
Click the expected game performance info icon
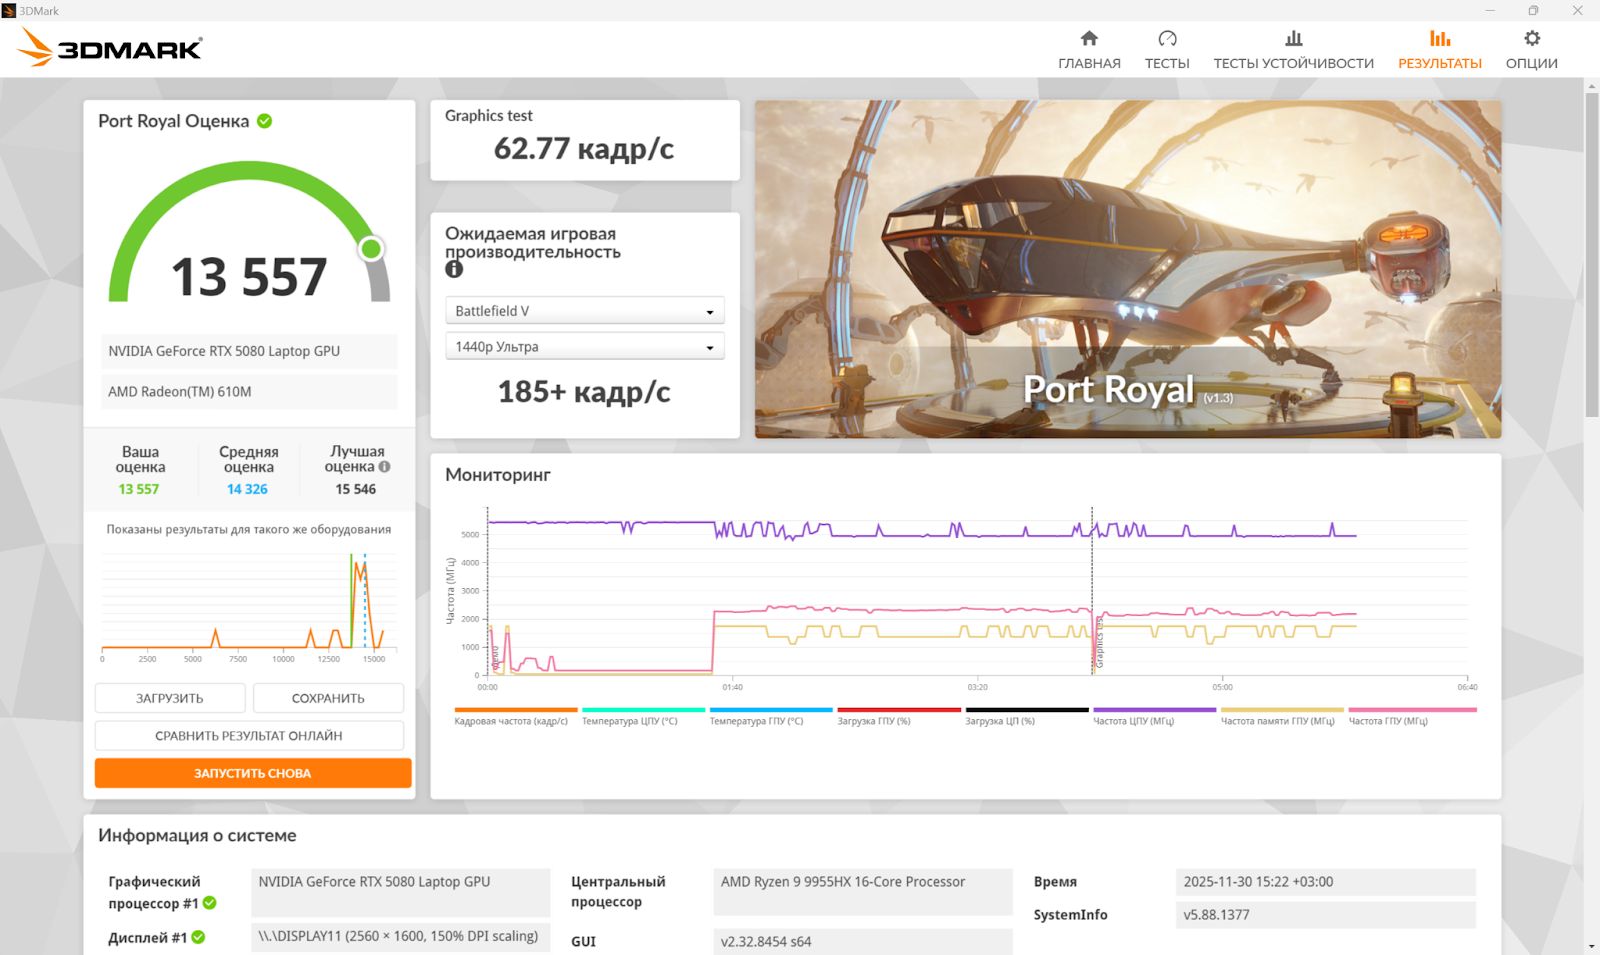point(454,269)
